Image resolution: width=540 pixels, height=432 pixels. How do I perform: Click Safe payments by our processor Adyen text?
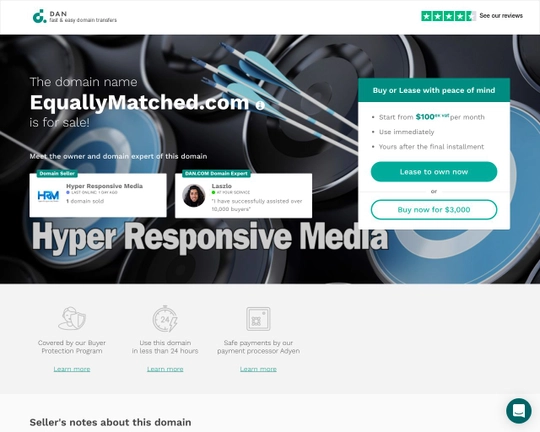point(258,347)
